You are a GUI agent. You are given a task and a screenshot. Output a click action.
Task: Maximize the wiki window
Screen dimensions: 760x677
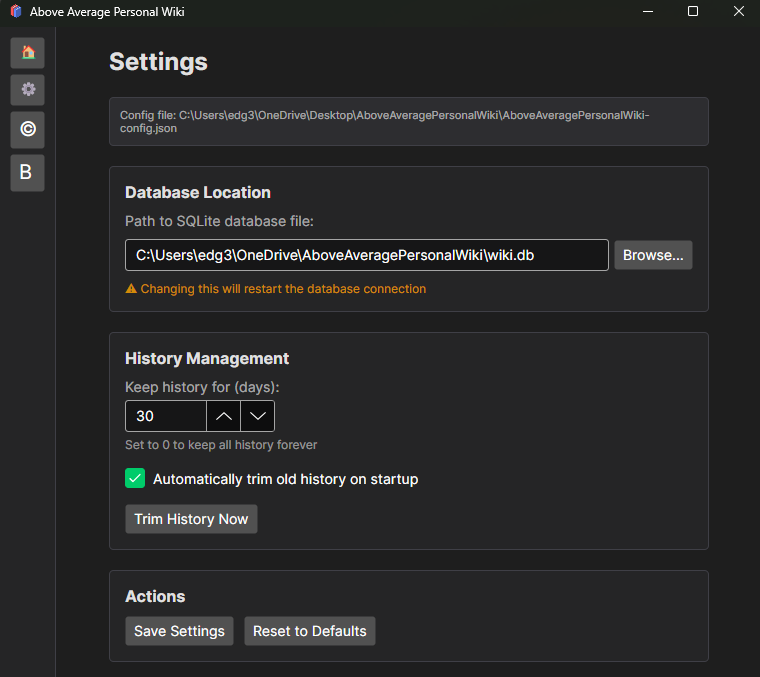pyautogui.click(x=693, y=11)
